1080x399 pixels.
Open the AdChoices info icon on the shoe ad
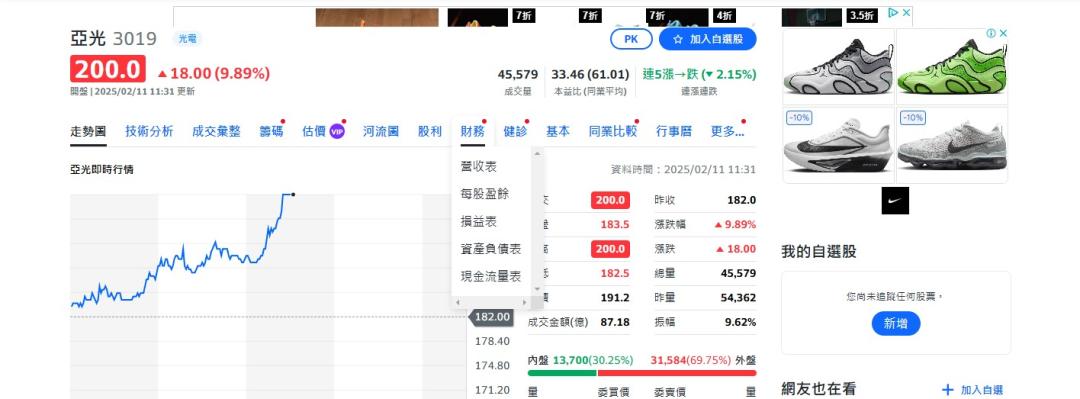point(991,33)
